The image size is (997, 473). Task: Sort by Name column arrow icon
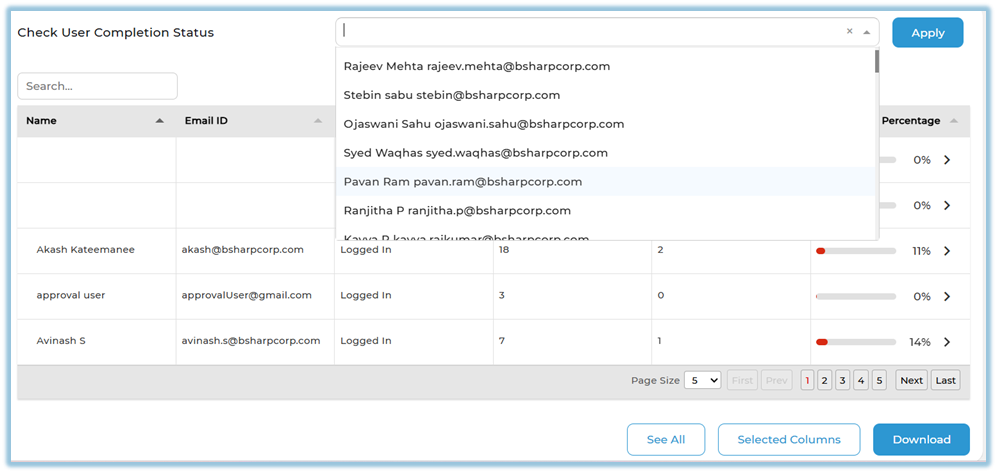159,121
